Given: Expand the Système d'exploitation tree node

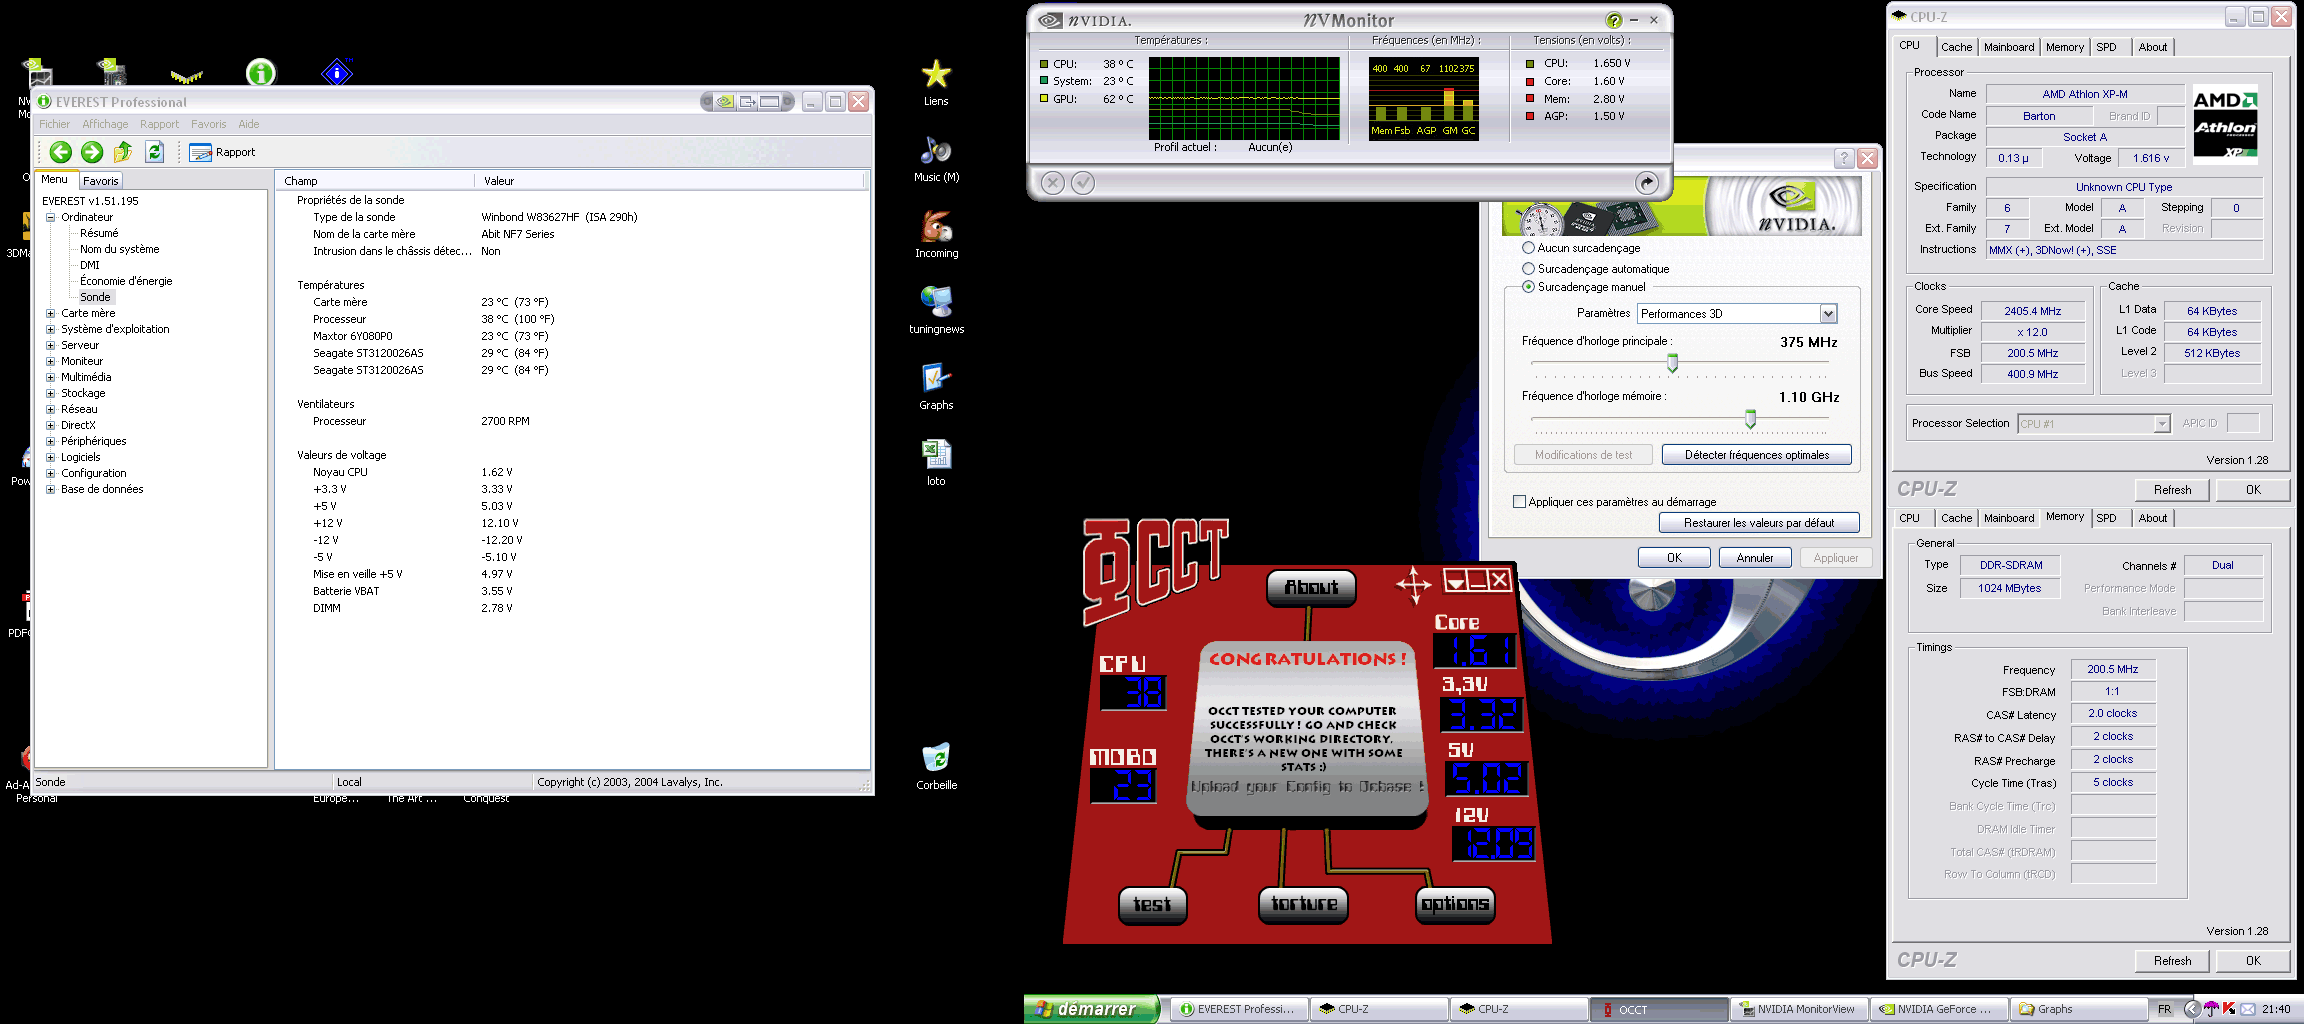Looking at the screenshot, I should click(50, 329).
